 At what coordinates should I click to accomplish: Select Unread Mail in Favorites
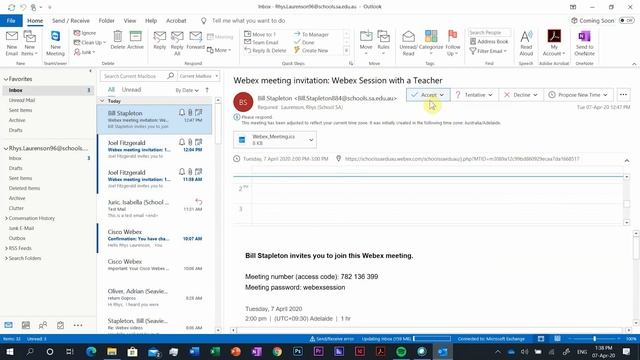[x=22, y=100]
